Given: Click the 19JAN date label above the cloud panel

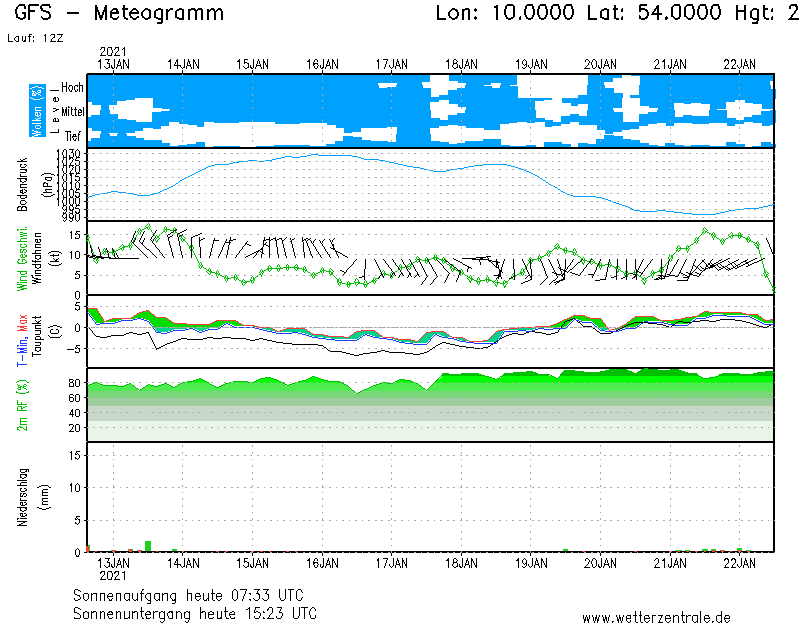Looking at the screenshot, I should pyautogui.click(x=531, y=64).
